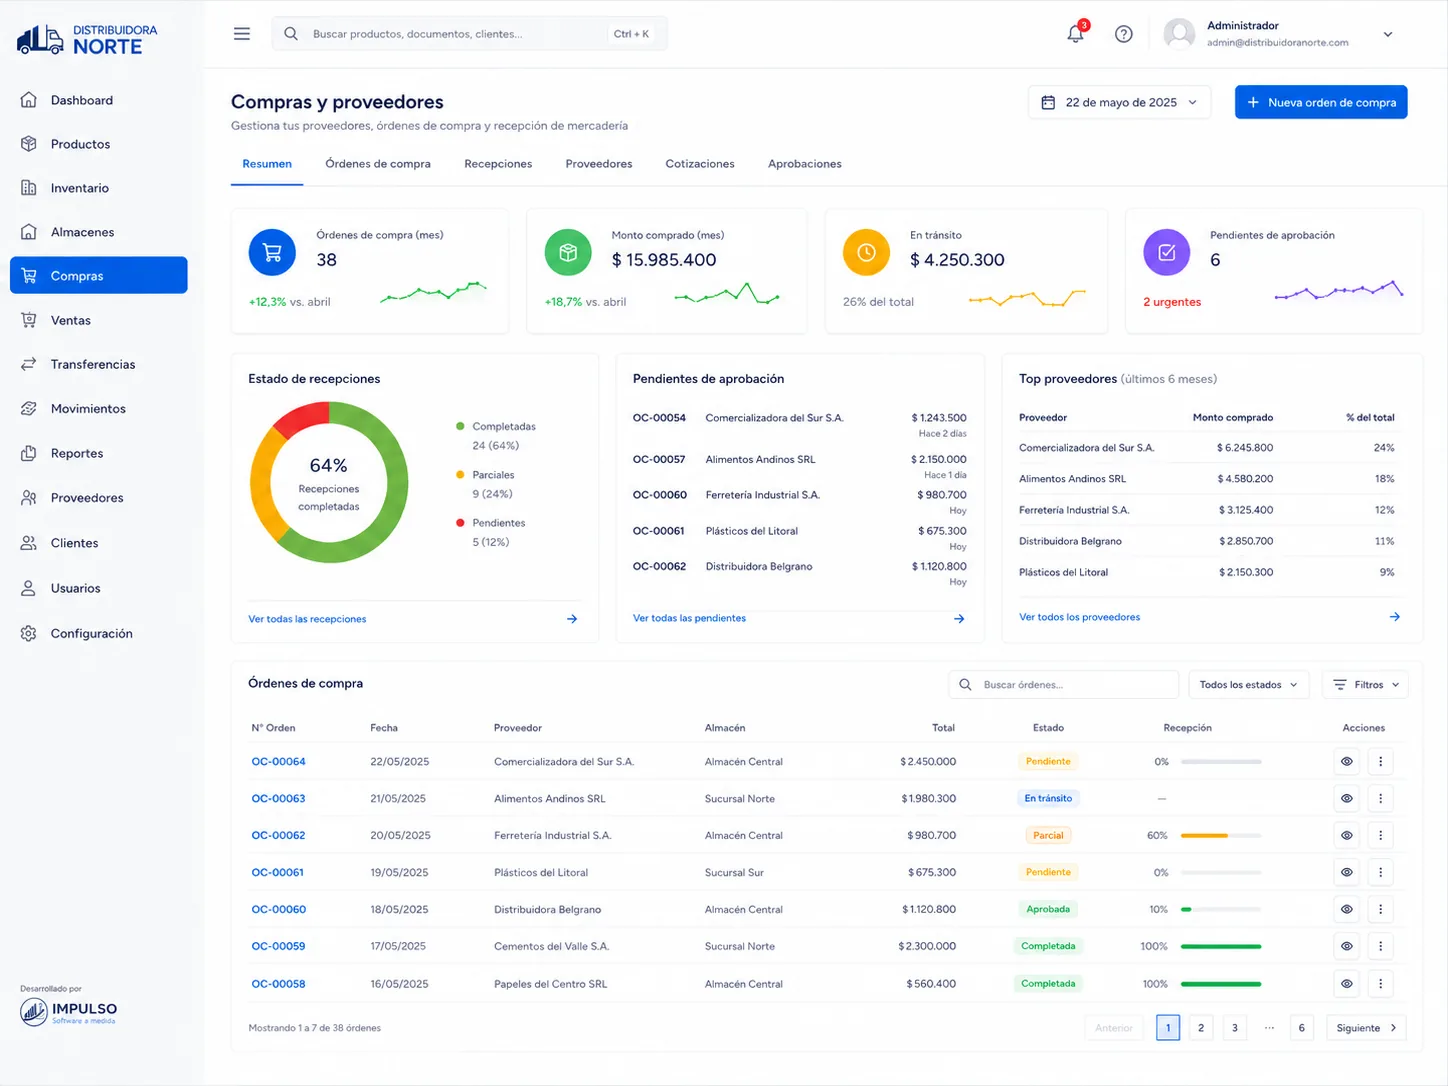Follow Ver todos los proveedores link
1448x1086 pixels.
pos(1079,617)
